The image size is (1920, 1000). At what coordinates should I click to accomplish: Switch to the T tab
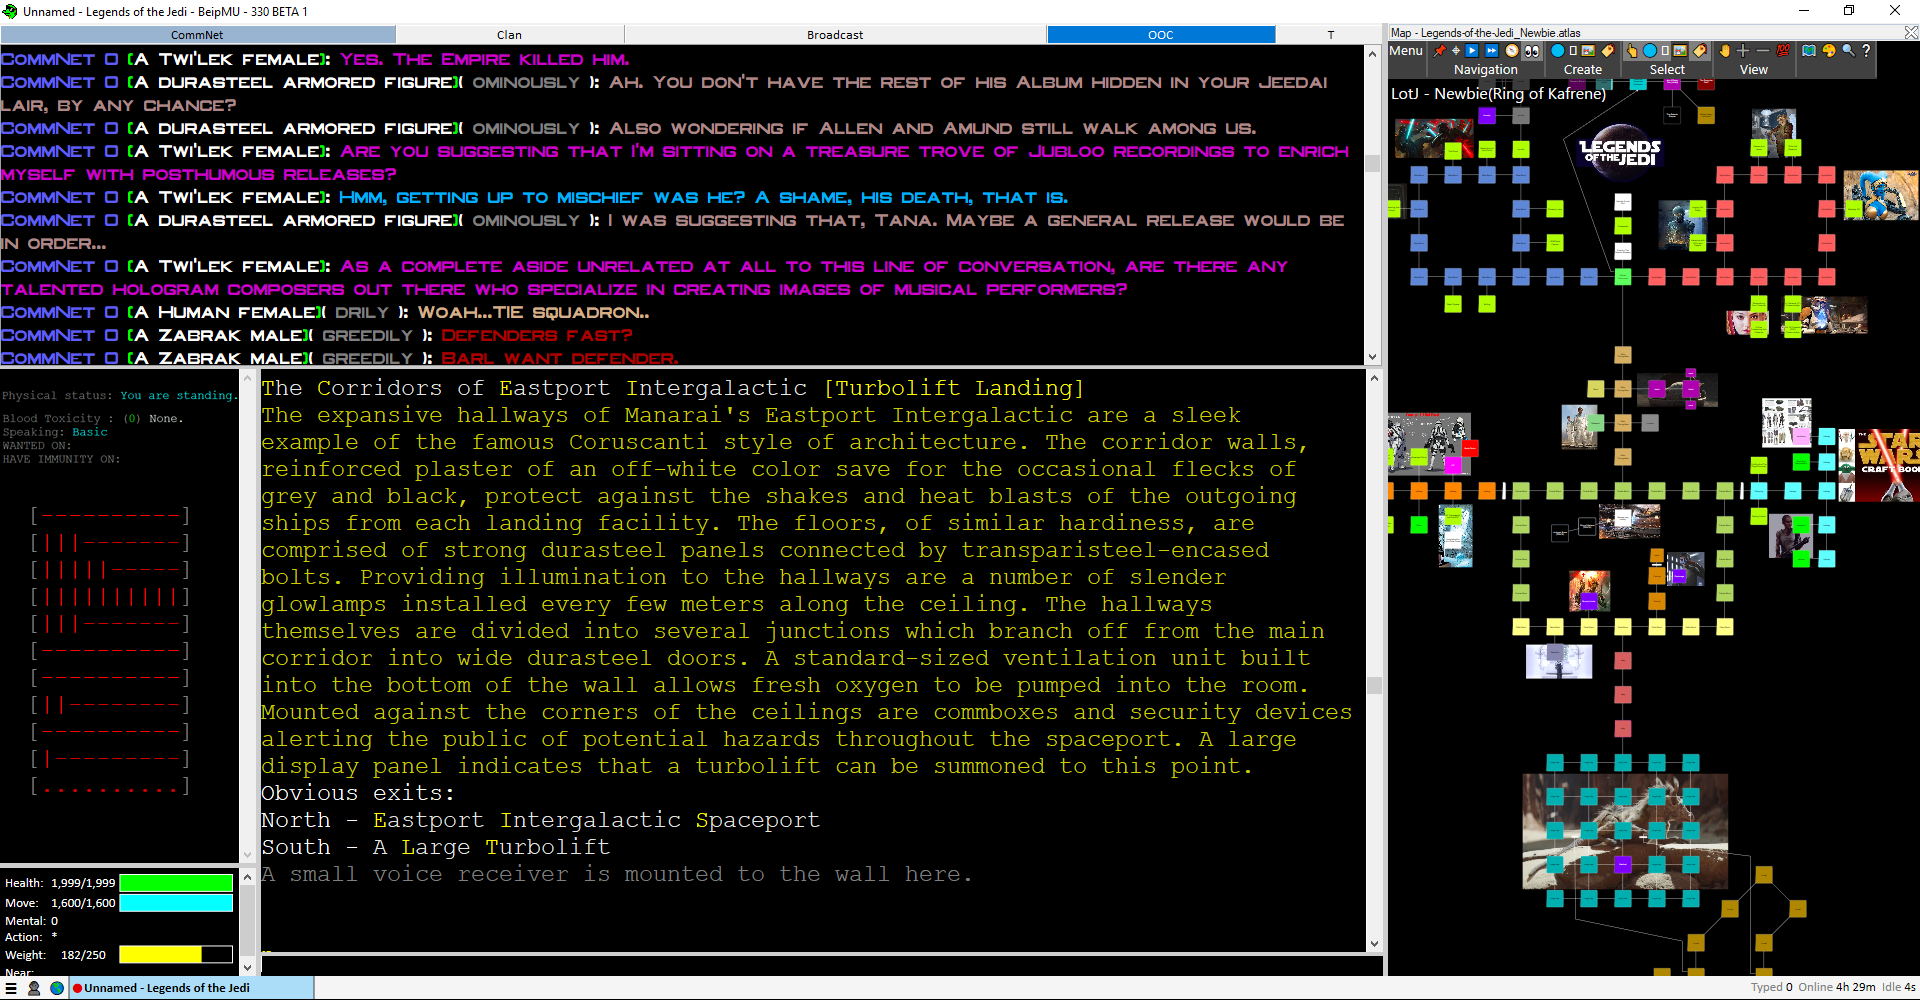tap(1330, 35)
